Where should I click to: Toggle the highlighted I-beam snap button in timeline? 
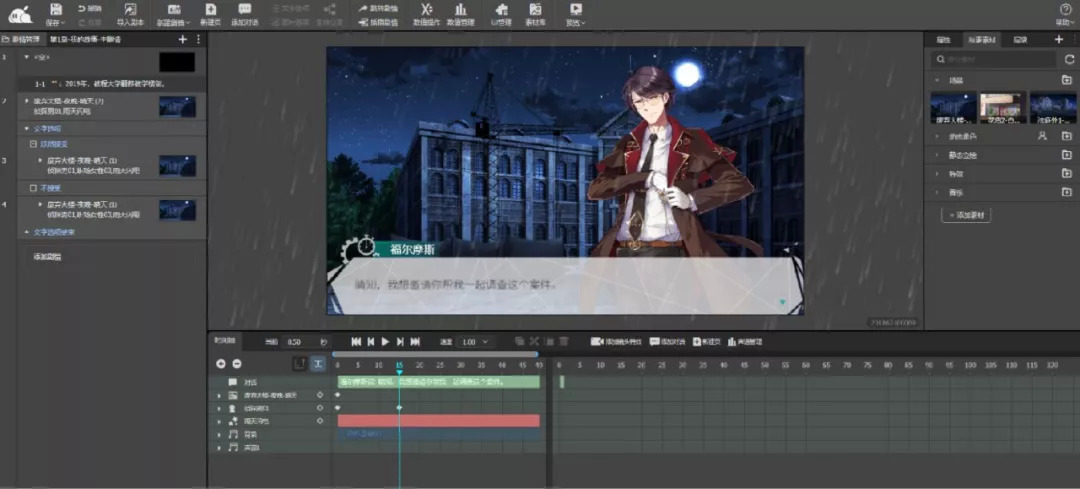coord(318,364)
